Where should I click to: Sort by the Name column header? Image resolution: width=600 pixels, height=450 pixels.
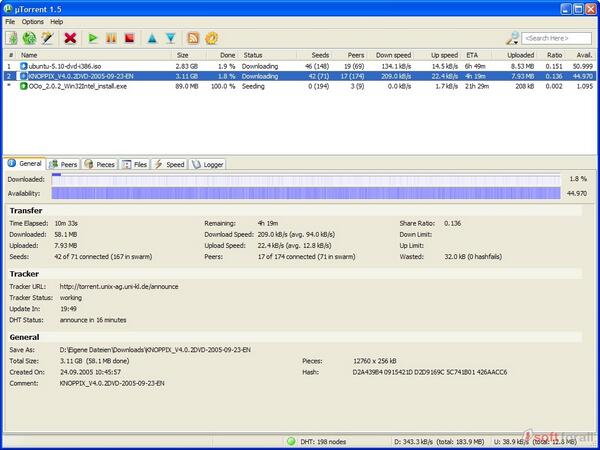click(x=94, y=55)
